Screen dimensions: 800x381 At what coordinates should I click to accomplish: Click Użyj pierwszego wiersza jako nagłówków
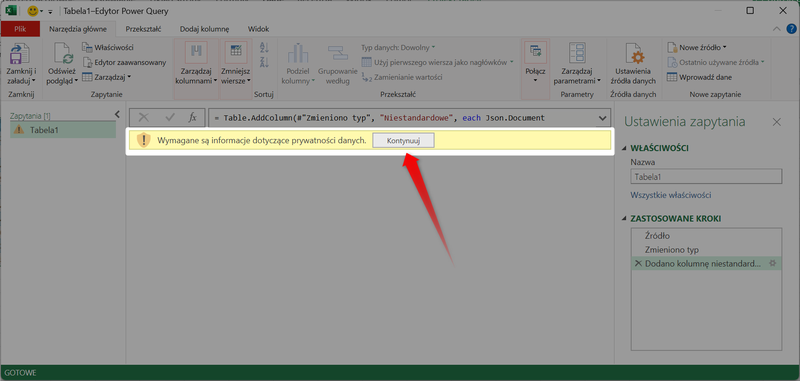pyautogui.click(x=437, y=62)
